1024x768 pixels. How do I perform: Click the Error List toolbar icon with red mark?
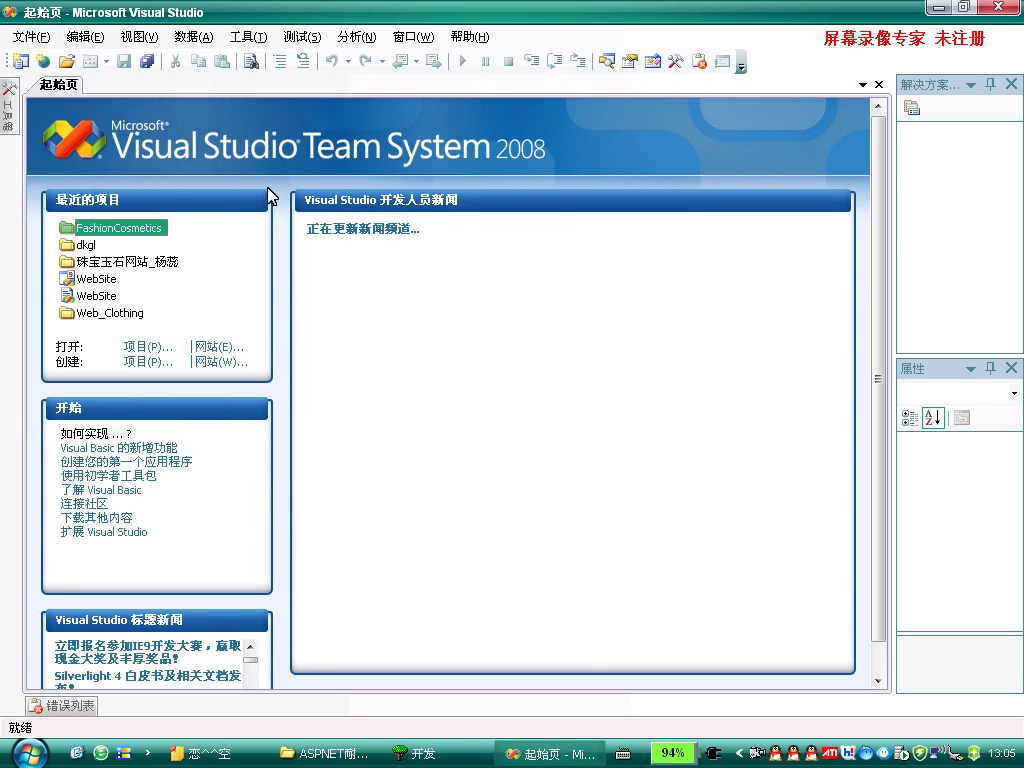pos(699,61)
